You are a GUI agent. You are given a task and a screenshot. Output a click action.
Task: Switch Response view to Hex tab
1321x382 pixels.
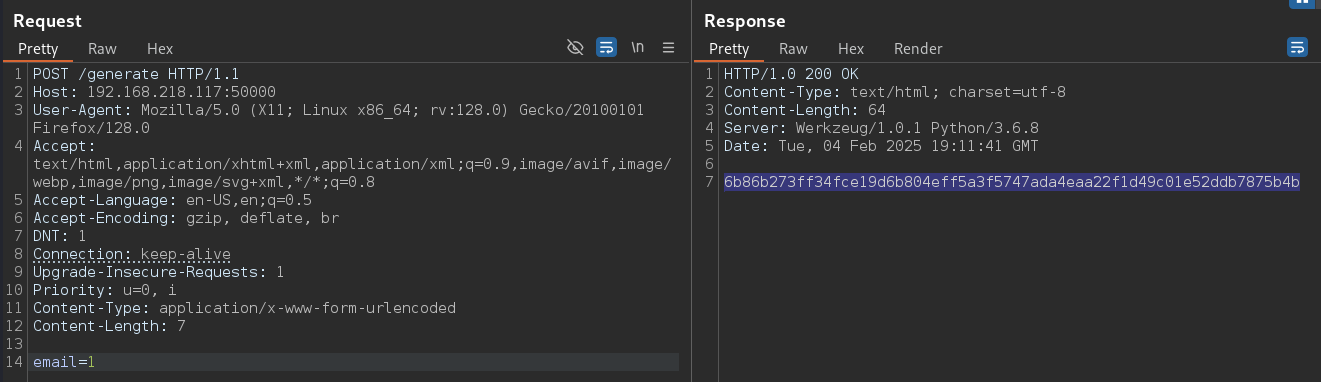(851, 48)
